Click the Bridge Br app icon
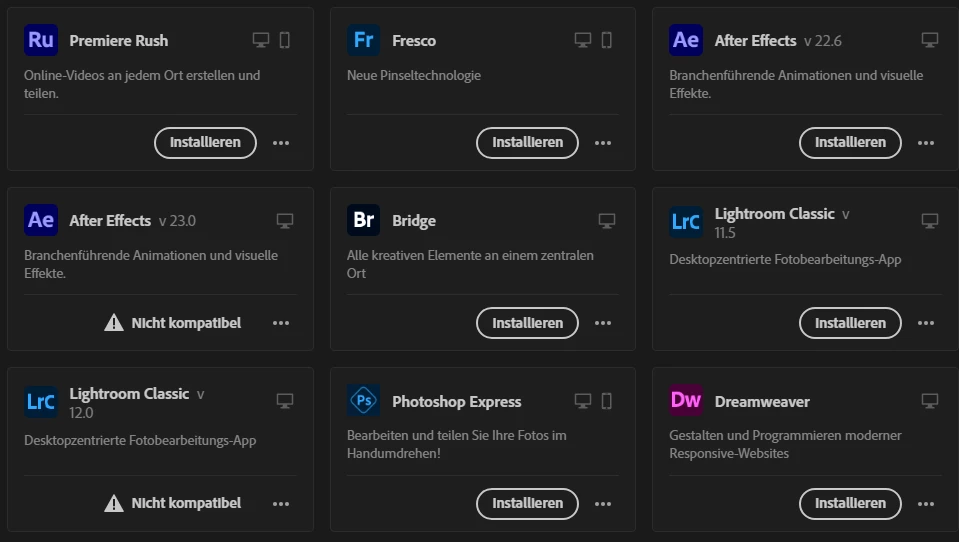The width and height of the screenshot is (959, 542). click(x=363, y=220)
